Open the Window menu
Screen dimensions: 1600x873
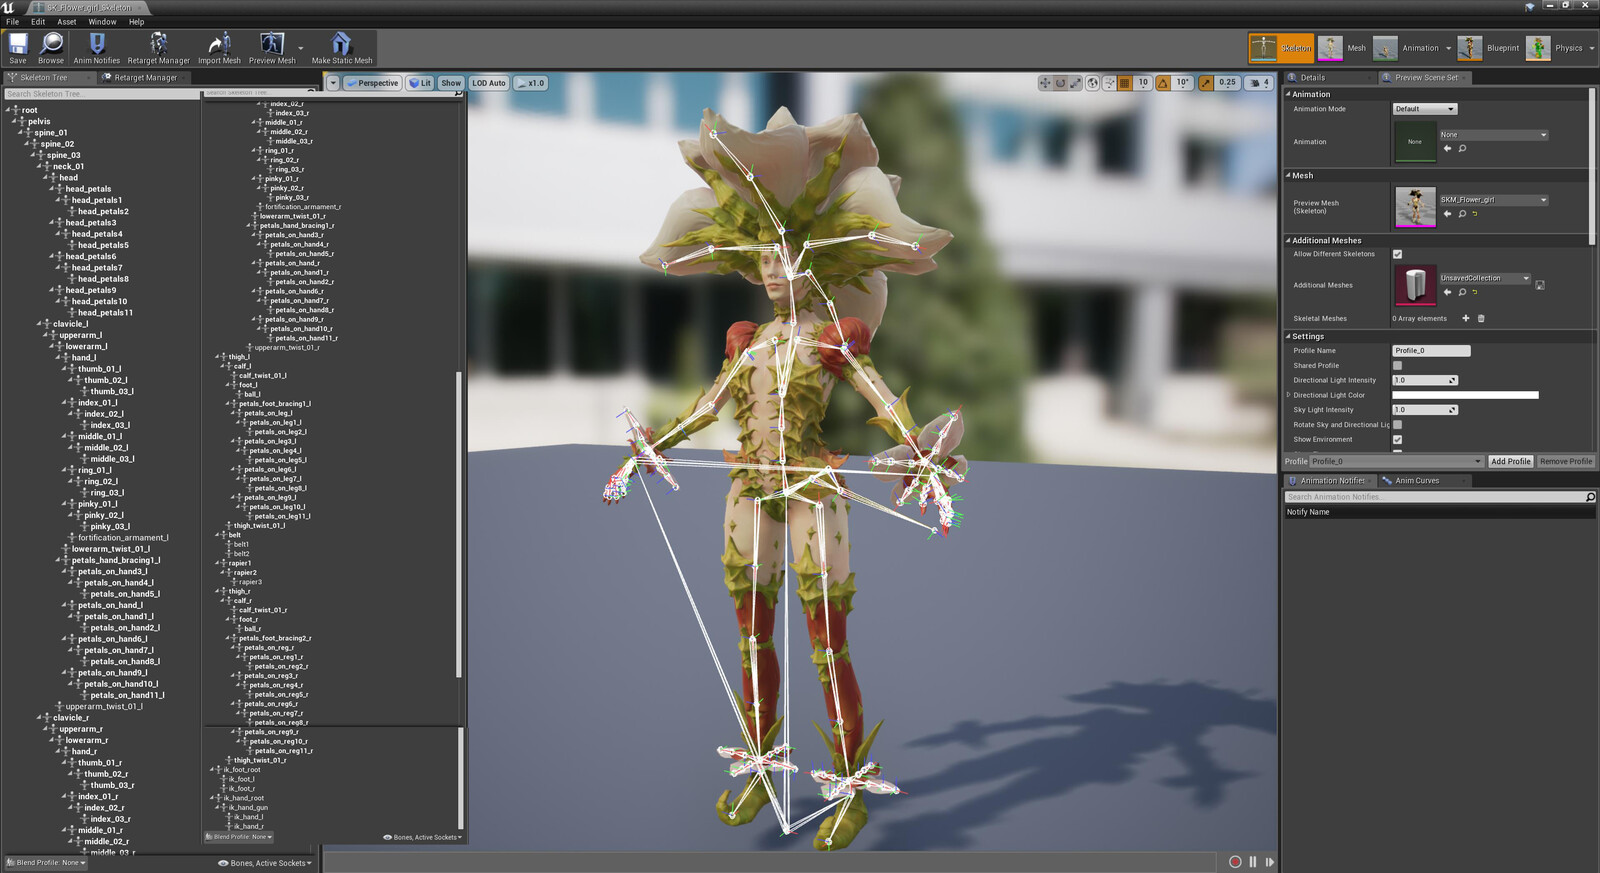pyautogui.click(x=102, y=21)
